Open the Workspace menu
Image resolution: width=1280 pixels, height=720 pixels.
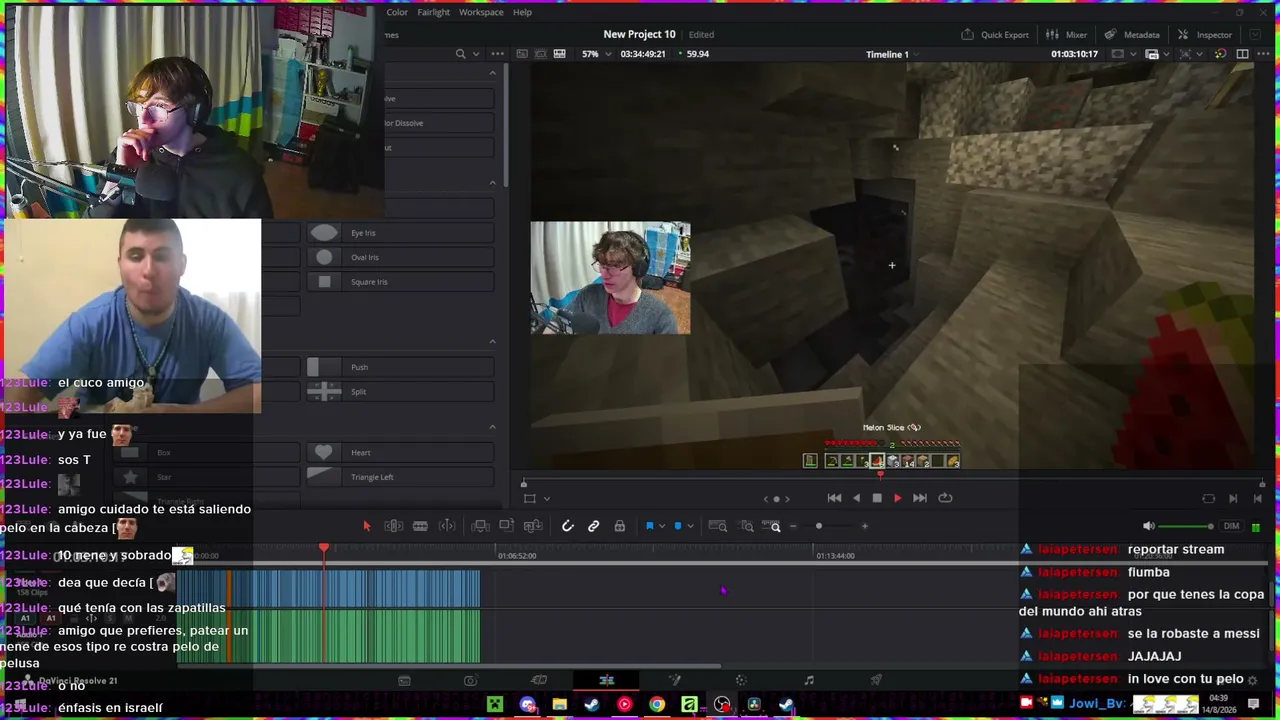[481, 12]
